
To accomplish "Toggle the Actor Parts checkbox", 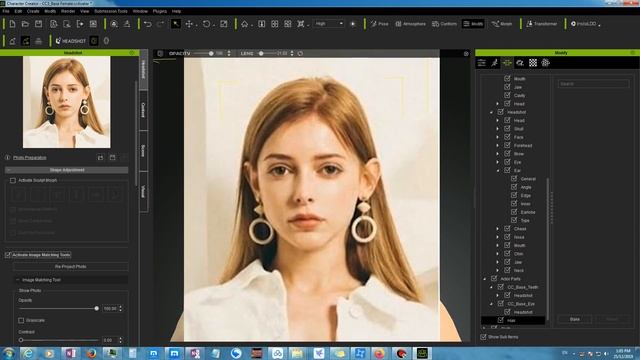I will tap(494, 278).
